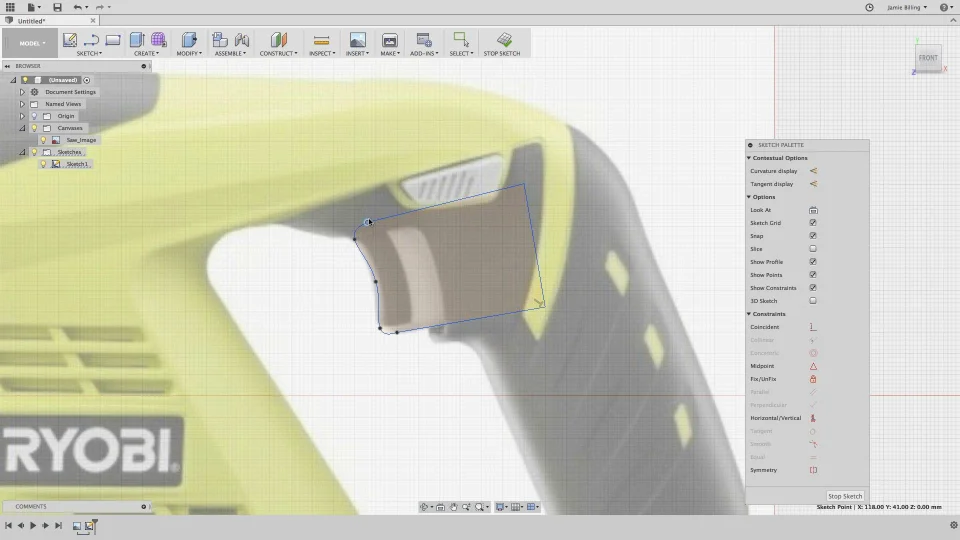Image resolution: width=960 pixels, height=540 pixels.
Task: Collapse the Constraints section in Sketch Palette
Action: pyautogui.click(x=749, y=314)
